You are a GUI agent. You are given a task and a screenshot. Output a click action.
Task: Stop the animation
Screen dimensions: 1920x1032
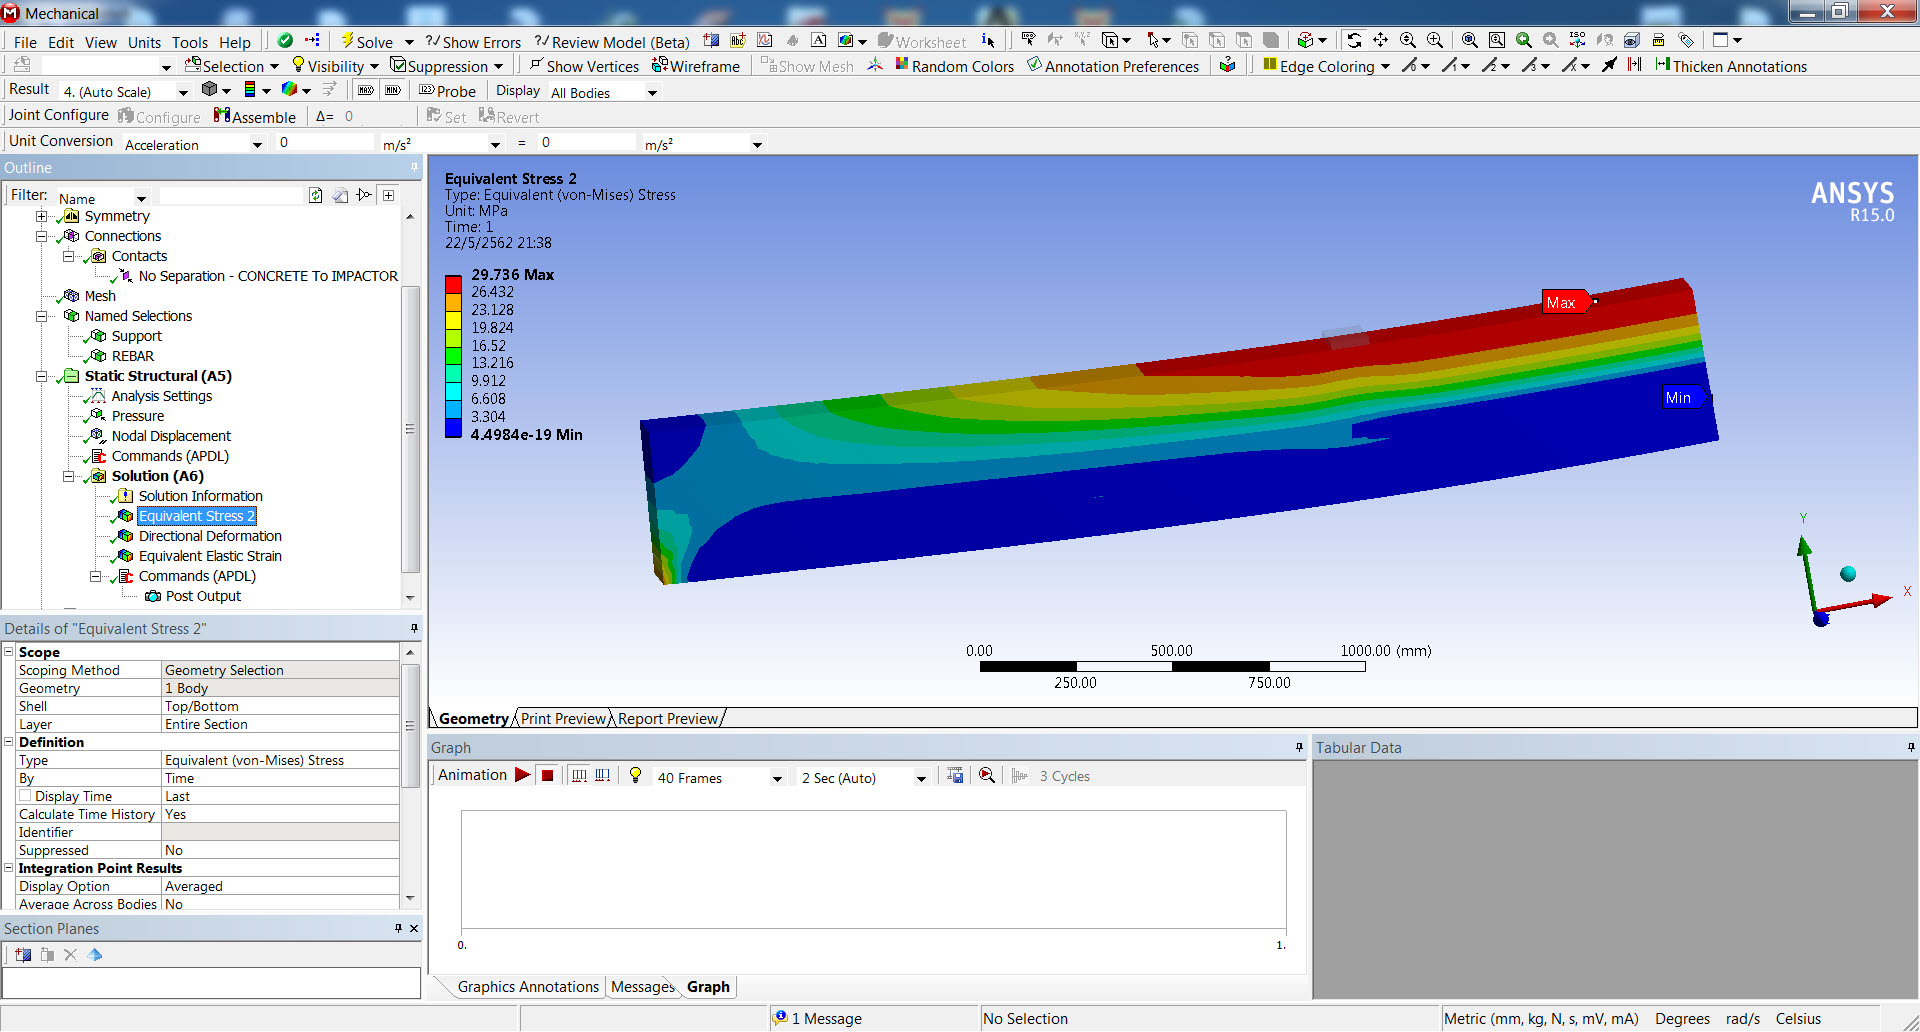pos(547,775)
